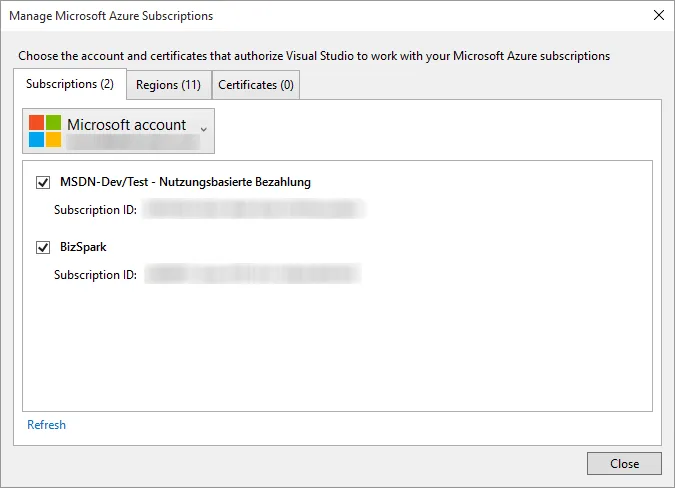Click the Subscription ID label under BizSpark
Screen dimensions: 675x488
[95, 274]
